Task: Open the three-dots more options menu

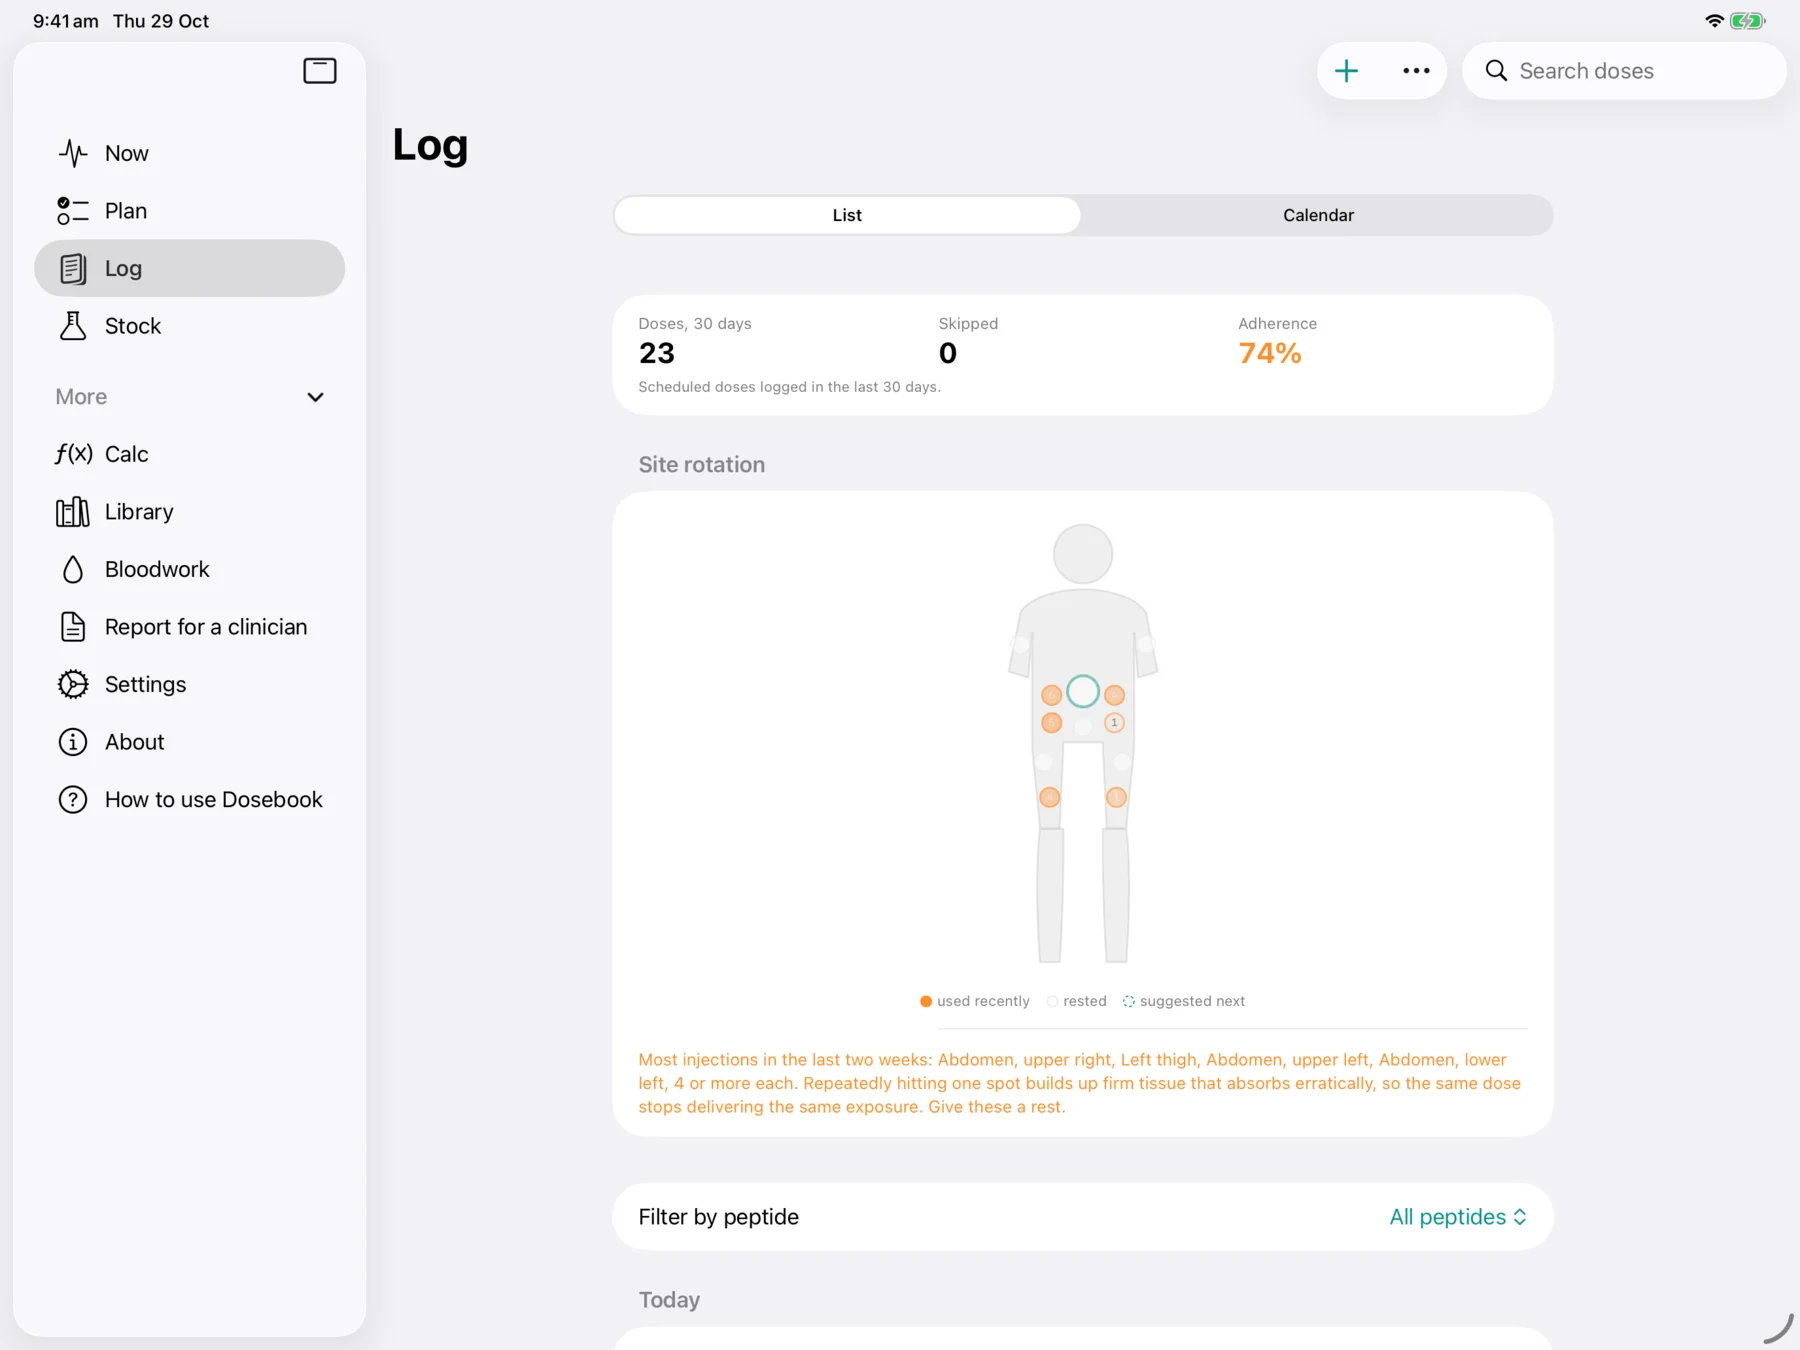Action: pyautogui.click(x=1416, y=71)
